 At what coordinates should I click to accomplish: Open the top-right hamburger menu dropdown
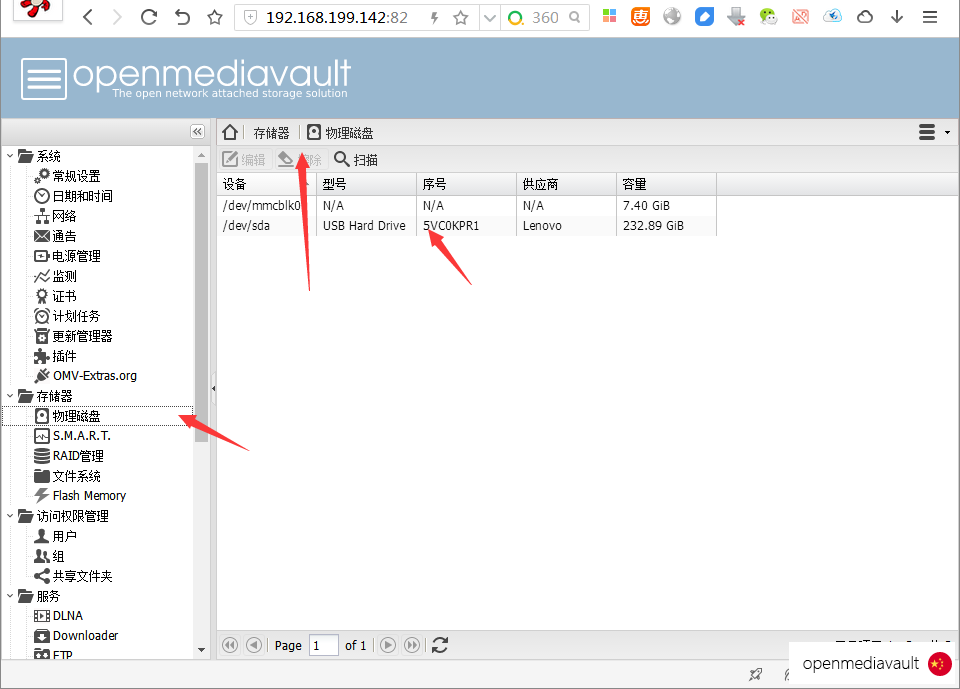pyautogui.click(x=933, y=133)
